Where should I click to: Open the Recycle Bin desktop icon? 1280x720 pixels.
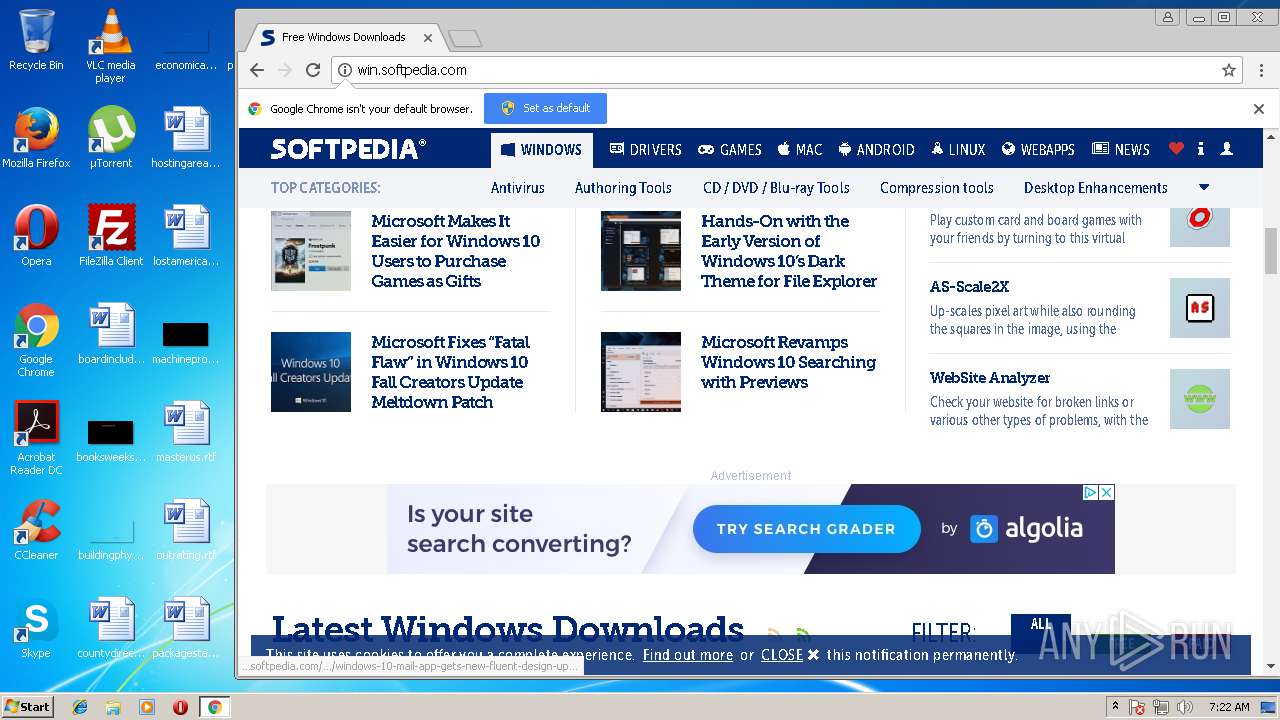(x=36, y=40)
